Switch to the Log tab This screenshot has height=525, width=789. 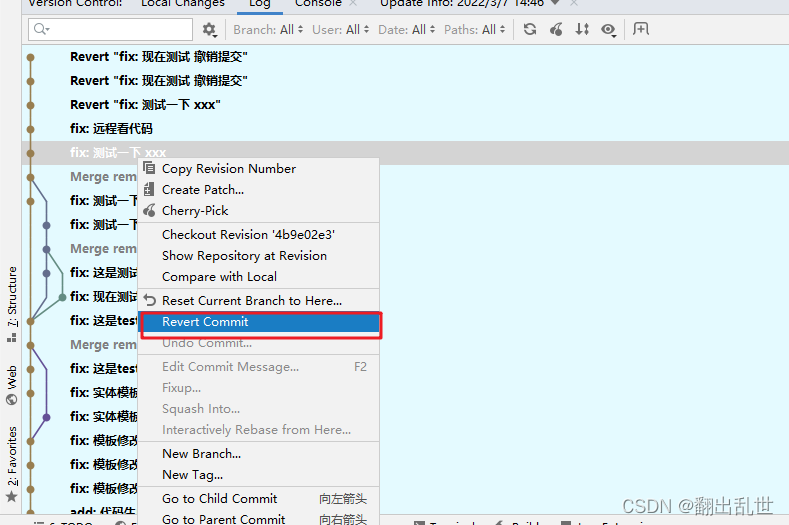[x=260, y=4]
